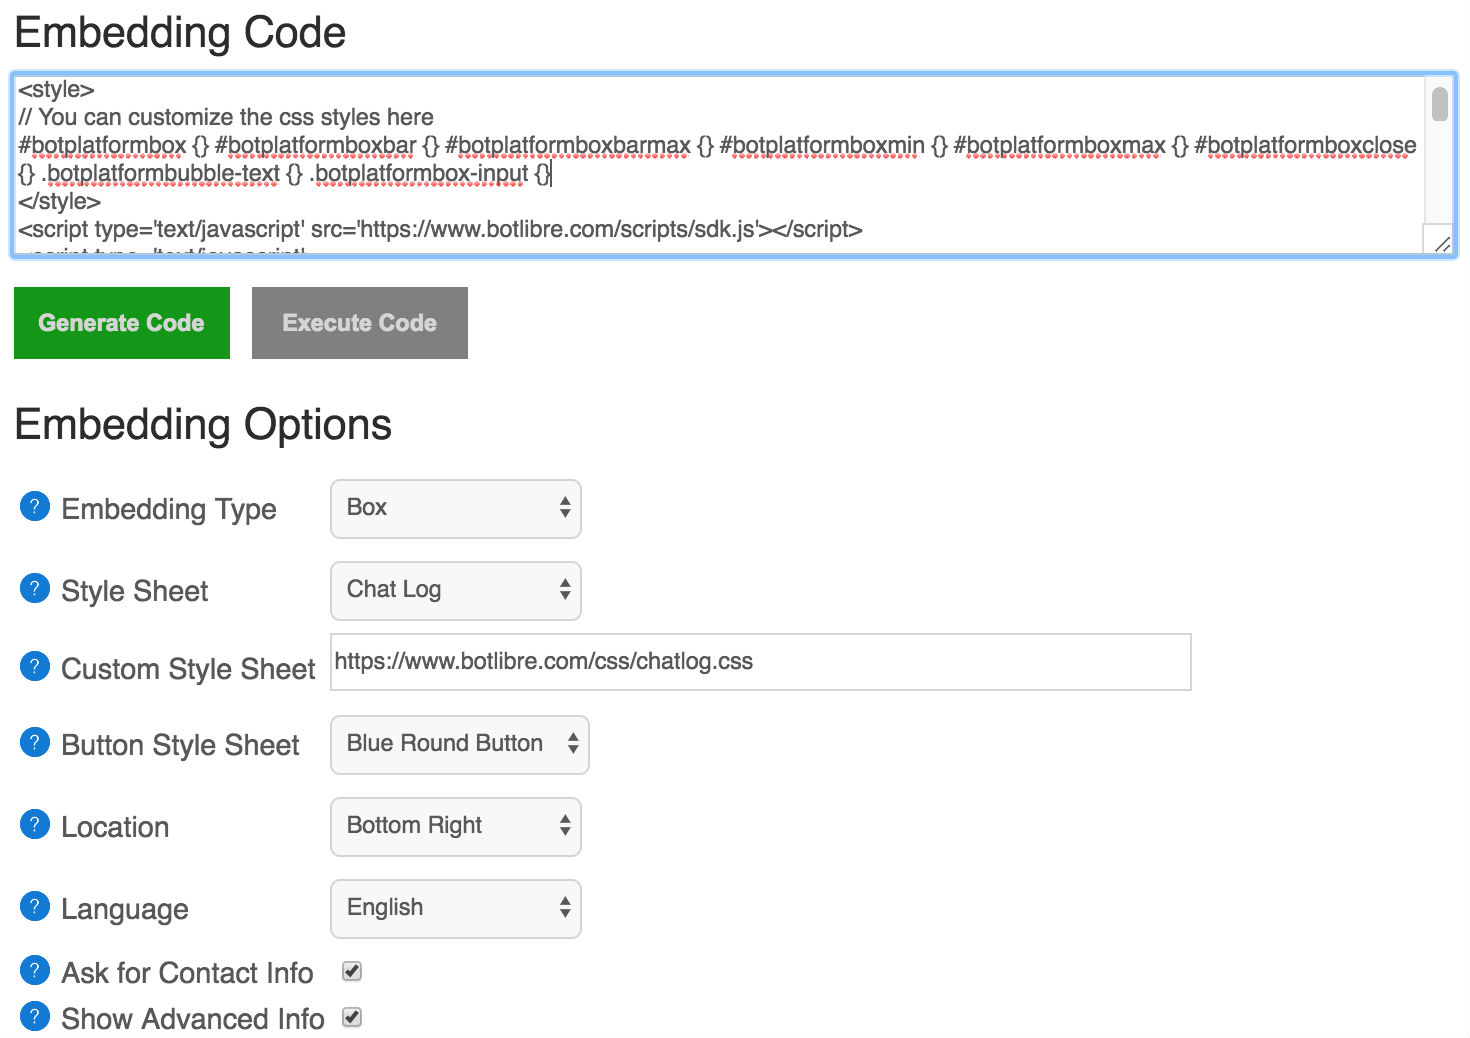Open help for Custom Style Sheet
The image size is (1470, 1038).
point(34,666)
